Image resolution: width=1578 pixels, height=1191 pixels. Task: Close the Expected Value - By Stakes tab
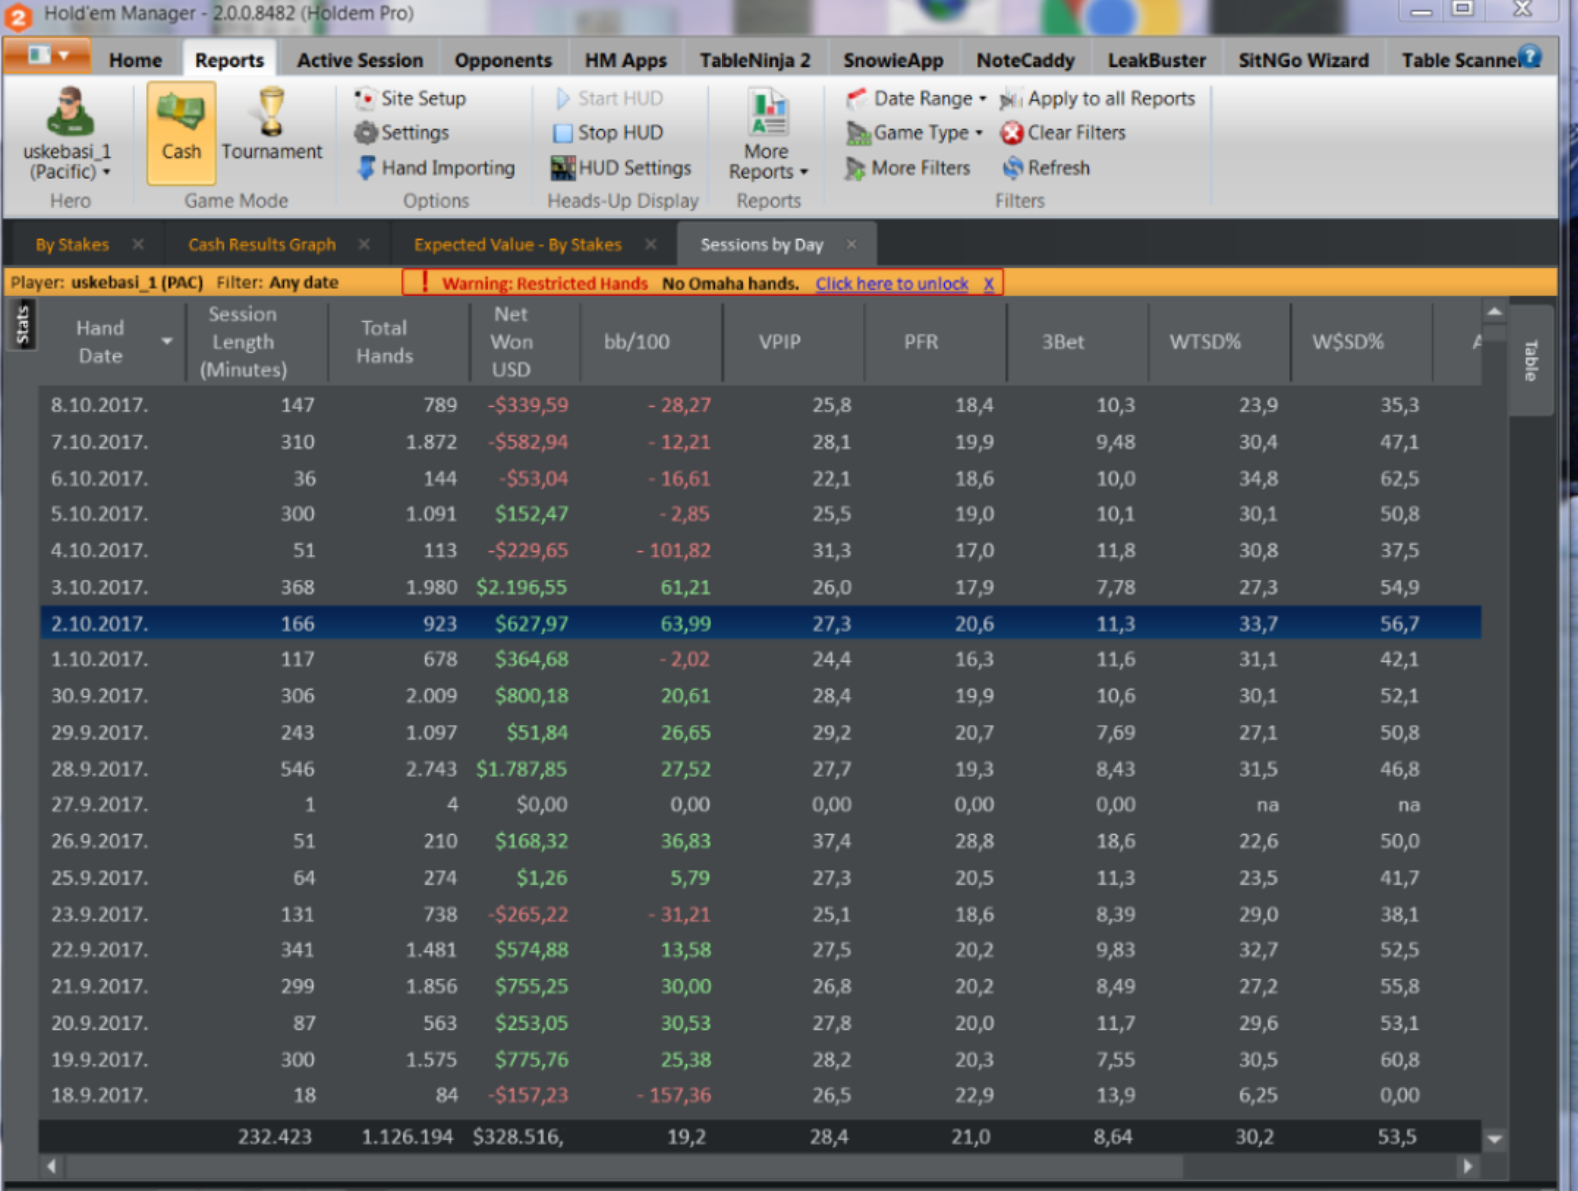point(651,244)
